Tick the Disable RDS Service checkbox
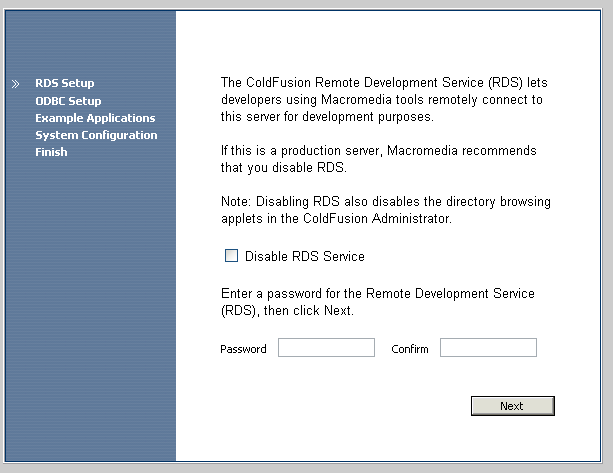The height and width of the screenshot is (473, 613). [232, 256]
